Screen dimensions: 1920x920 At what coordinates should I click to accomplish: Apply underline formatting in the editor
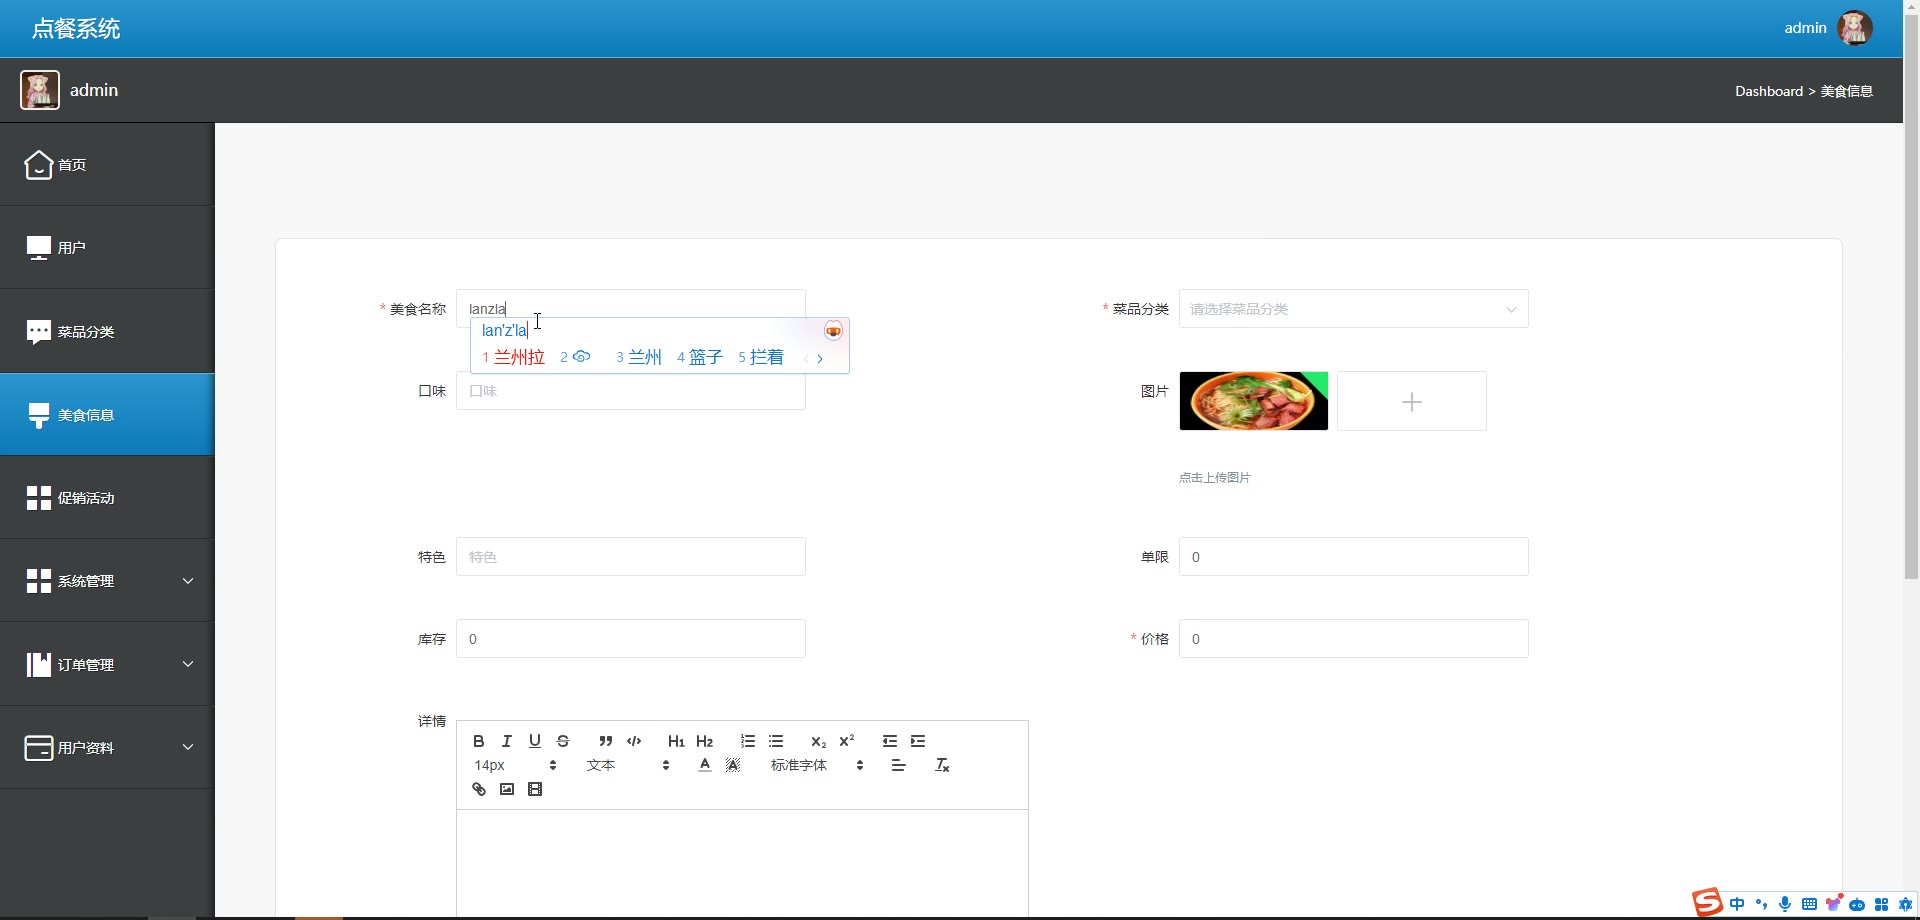(535, 741)
